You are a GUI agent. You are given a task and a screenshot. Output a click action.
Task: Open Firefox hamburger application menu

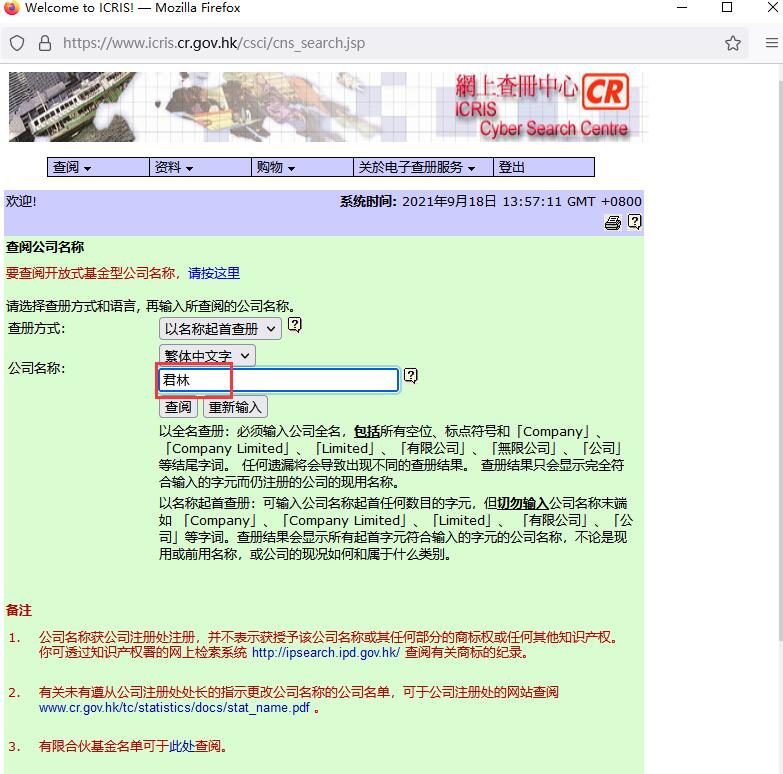pyautogui.click(x=771, y=43)
